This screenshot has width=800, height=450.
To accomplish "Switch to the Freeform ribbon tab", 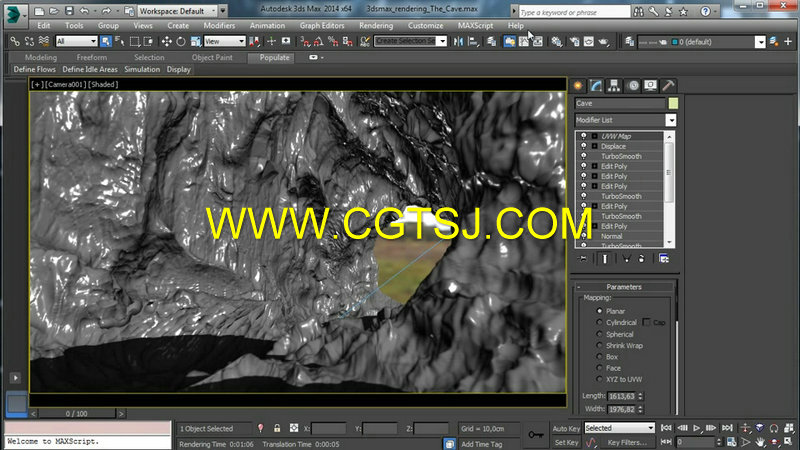I will tap(92, 58).
